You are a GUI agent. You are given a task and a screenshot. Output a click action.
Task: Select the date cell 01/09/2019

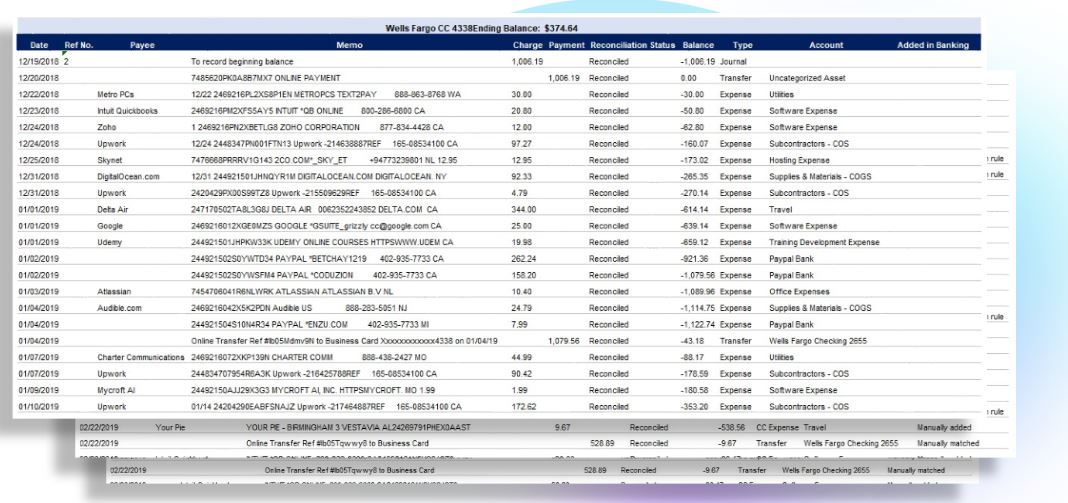(39, 390)
